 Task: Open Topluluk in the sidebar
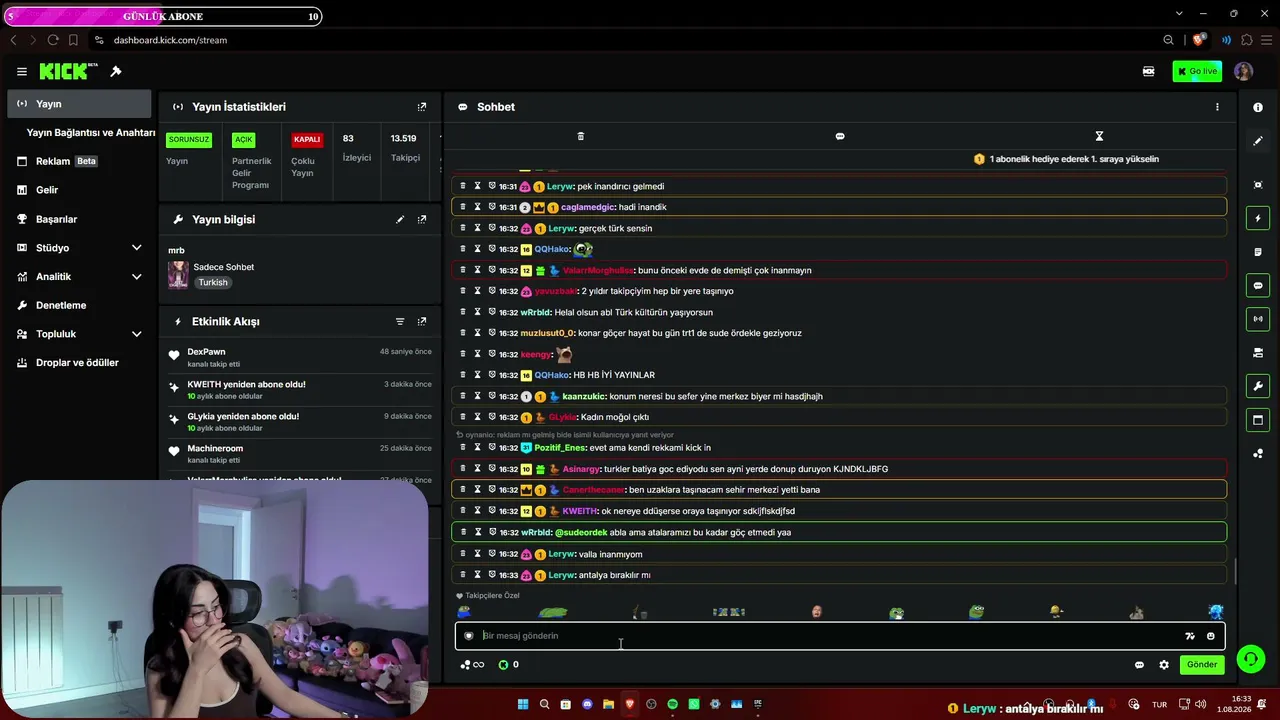click(x=56, y=334)
